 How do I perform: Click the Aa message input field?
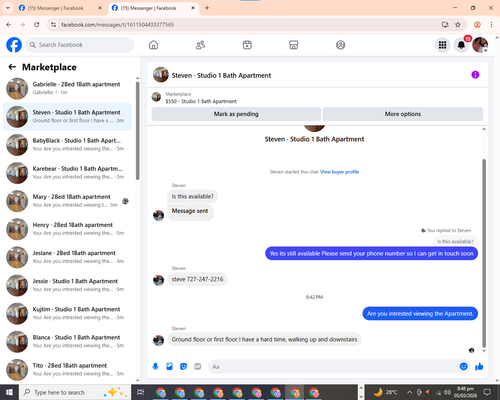333,367
